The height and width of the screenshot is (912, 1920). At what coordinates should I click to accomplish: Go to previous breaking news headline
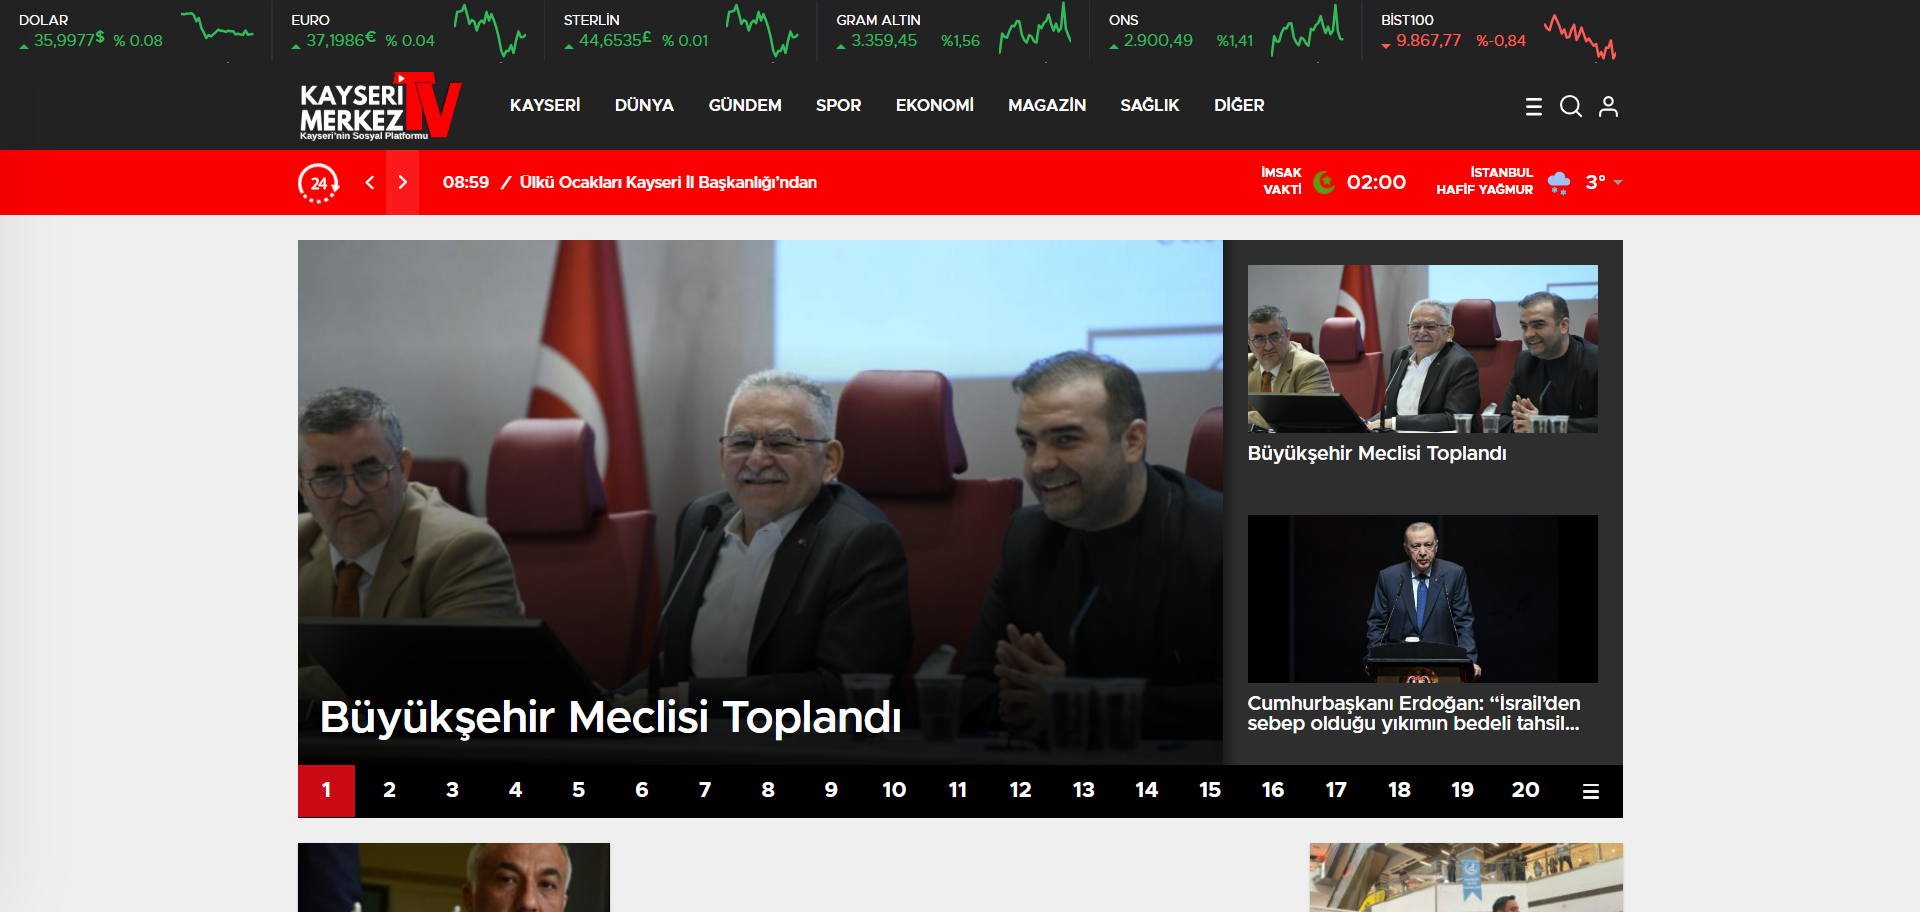coord(370,182)
